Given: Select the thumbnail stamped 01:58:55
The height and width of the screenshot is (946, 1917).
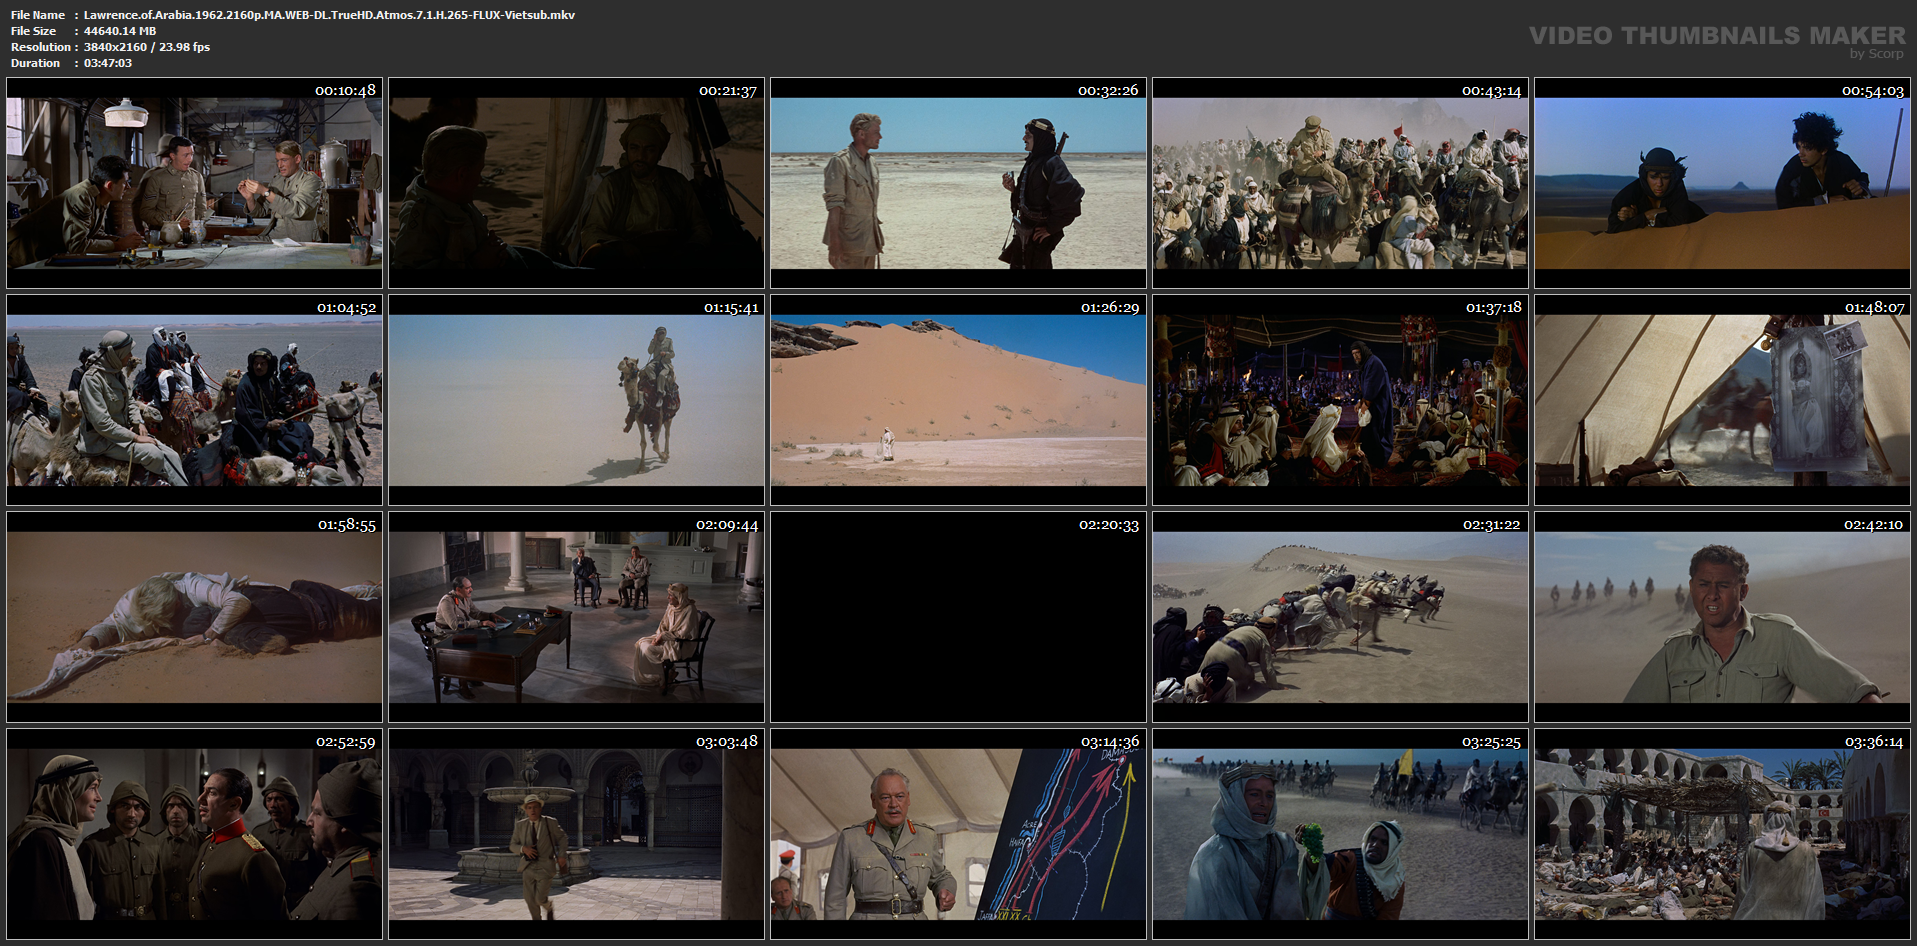Looking at the screenshot, I should (194, 617).
